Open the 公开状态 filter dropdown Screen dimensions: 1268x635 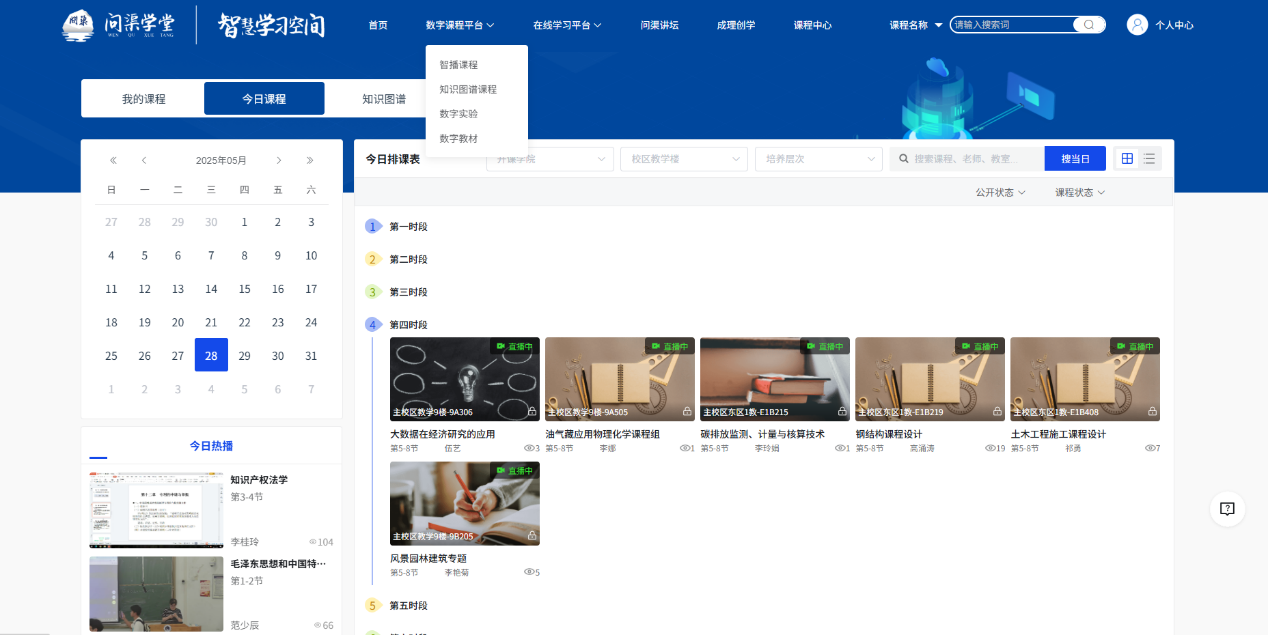[999, 192]
